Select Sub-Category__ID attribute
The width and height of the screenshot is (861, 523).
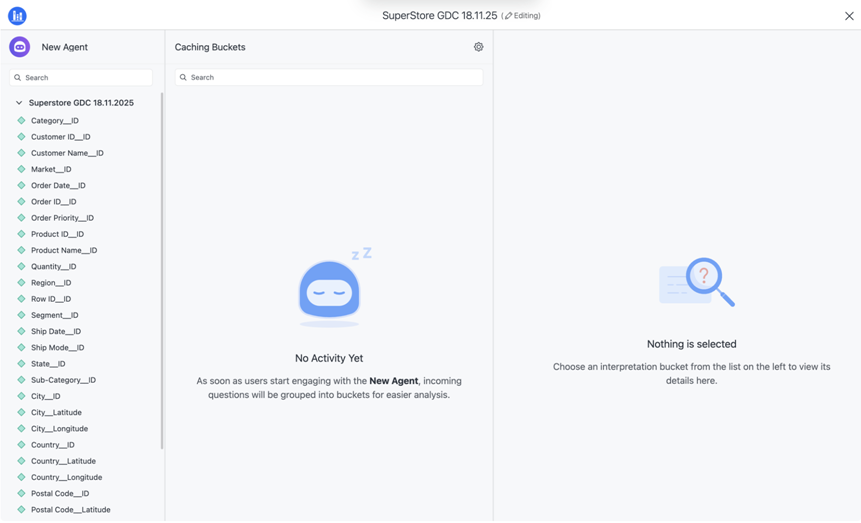(x=63, y=380)
